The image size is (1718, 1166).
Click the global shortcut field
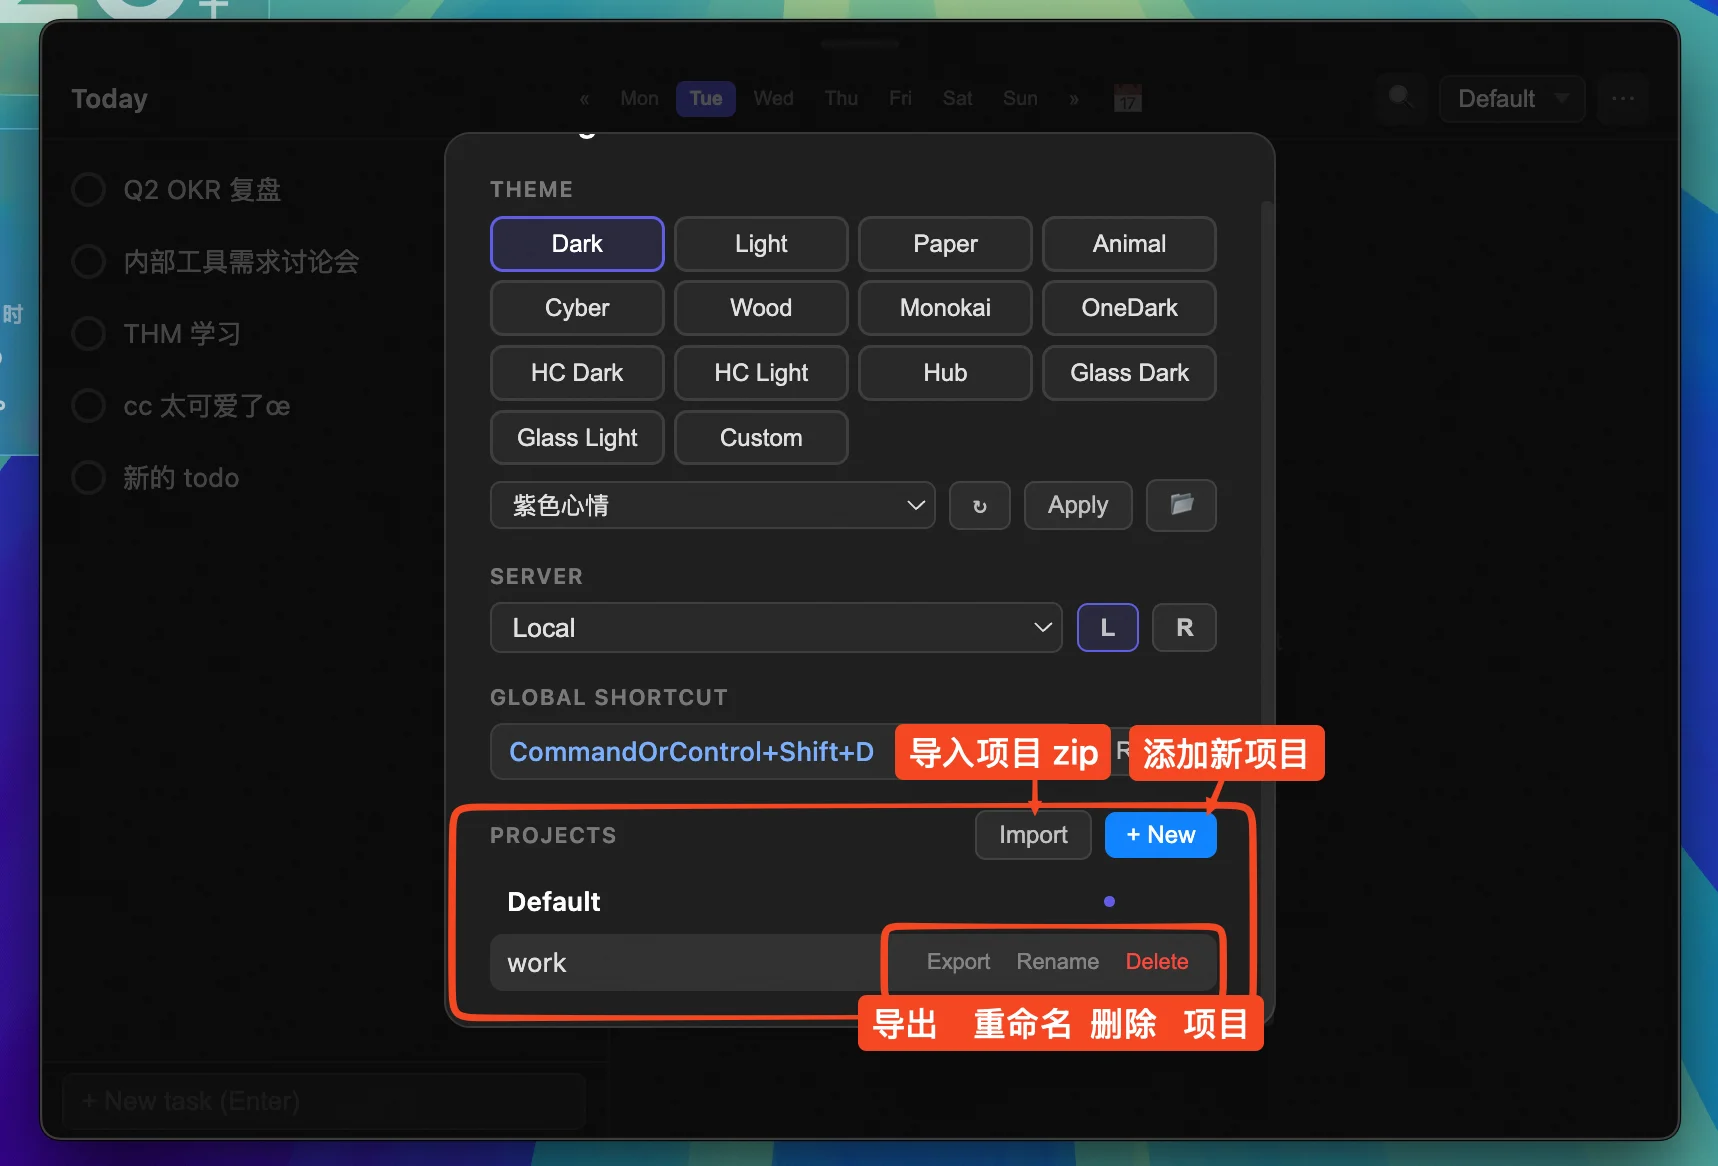click(694, 752)
